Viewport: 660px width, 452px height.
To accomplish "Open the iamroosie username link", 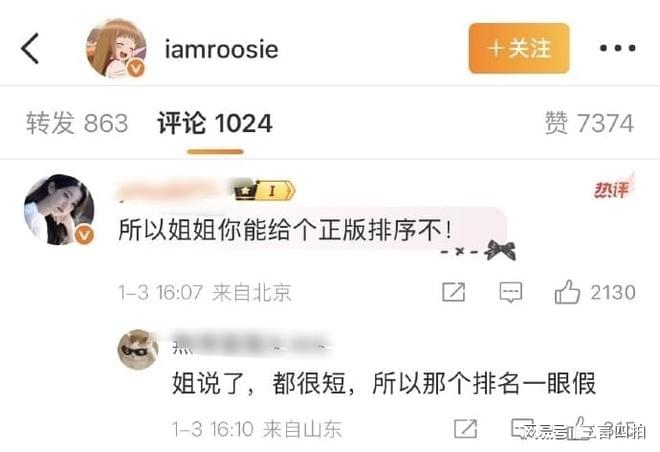I will pos(221,49).
